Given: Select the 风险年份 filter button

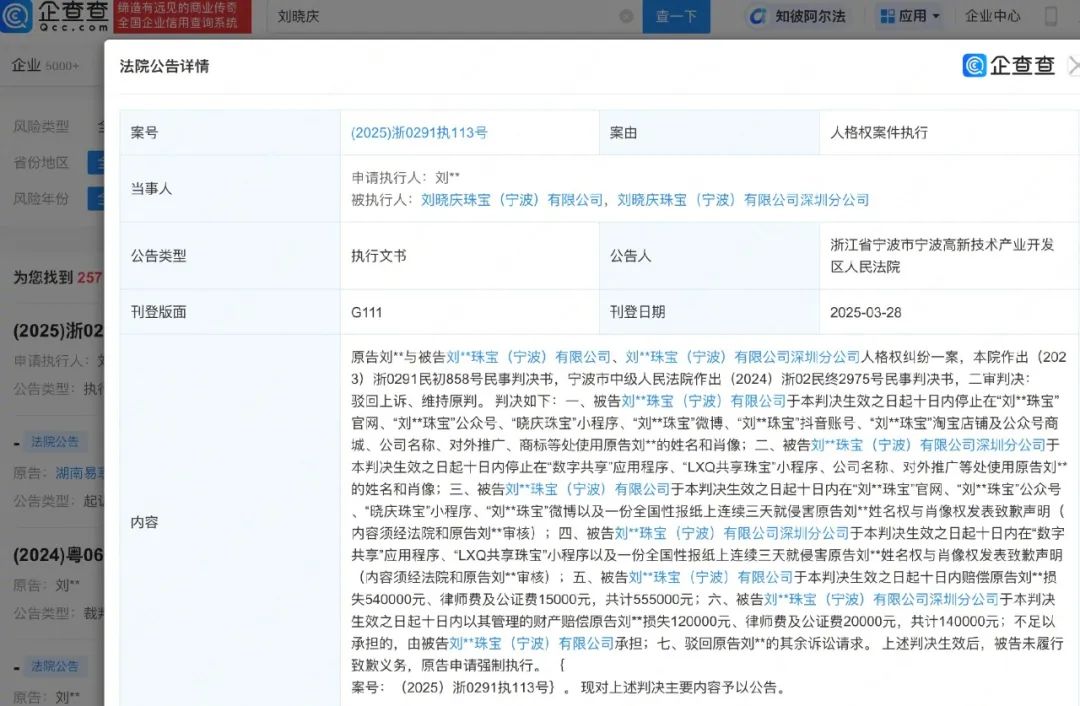Looking at the screenshot, I should (x=96, y=199).
